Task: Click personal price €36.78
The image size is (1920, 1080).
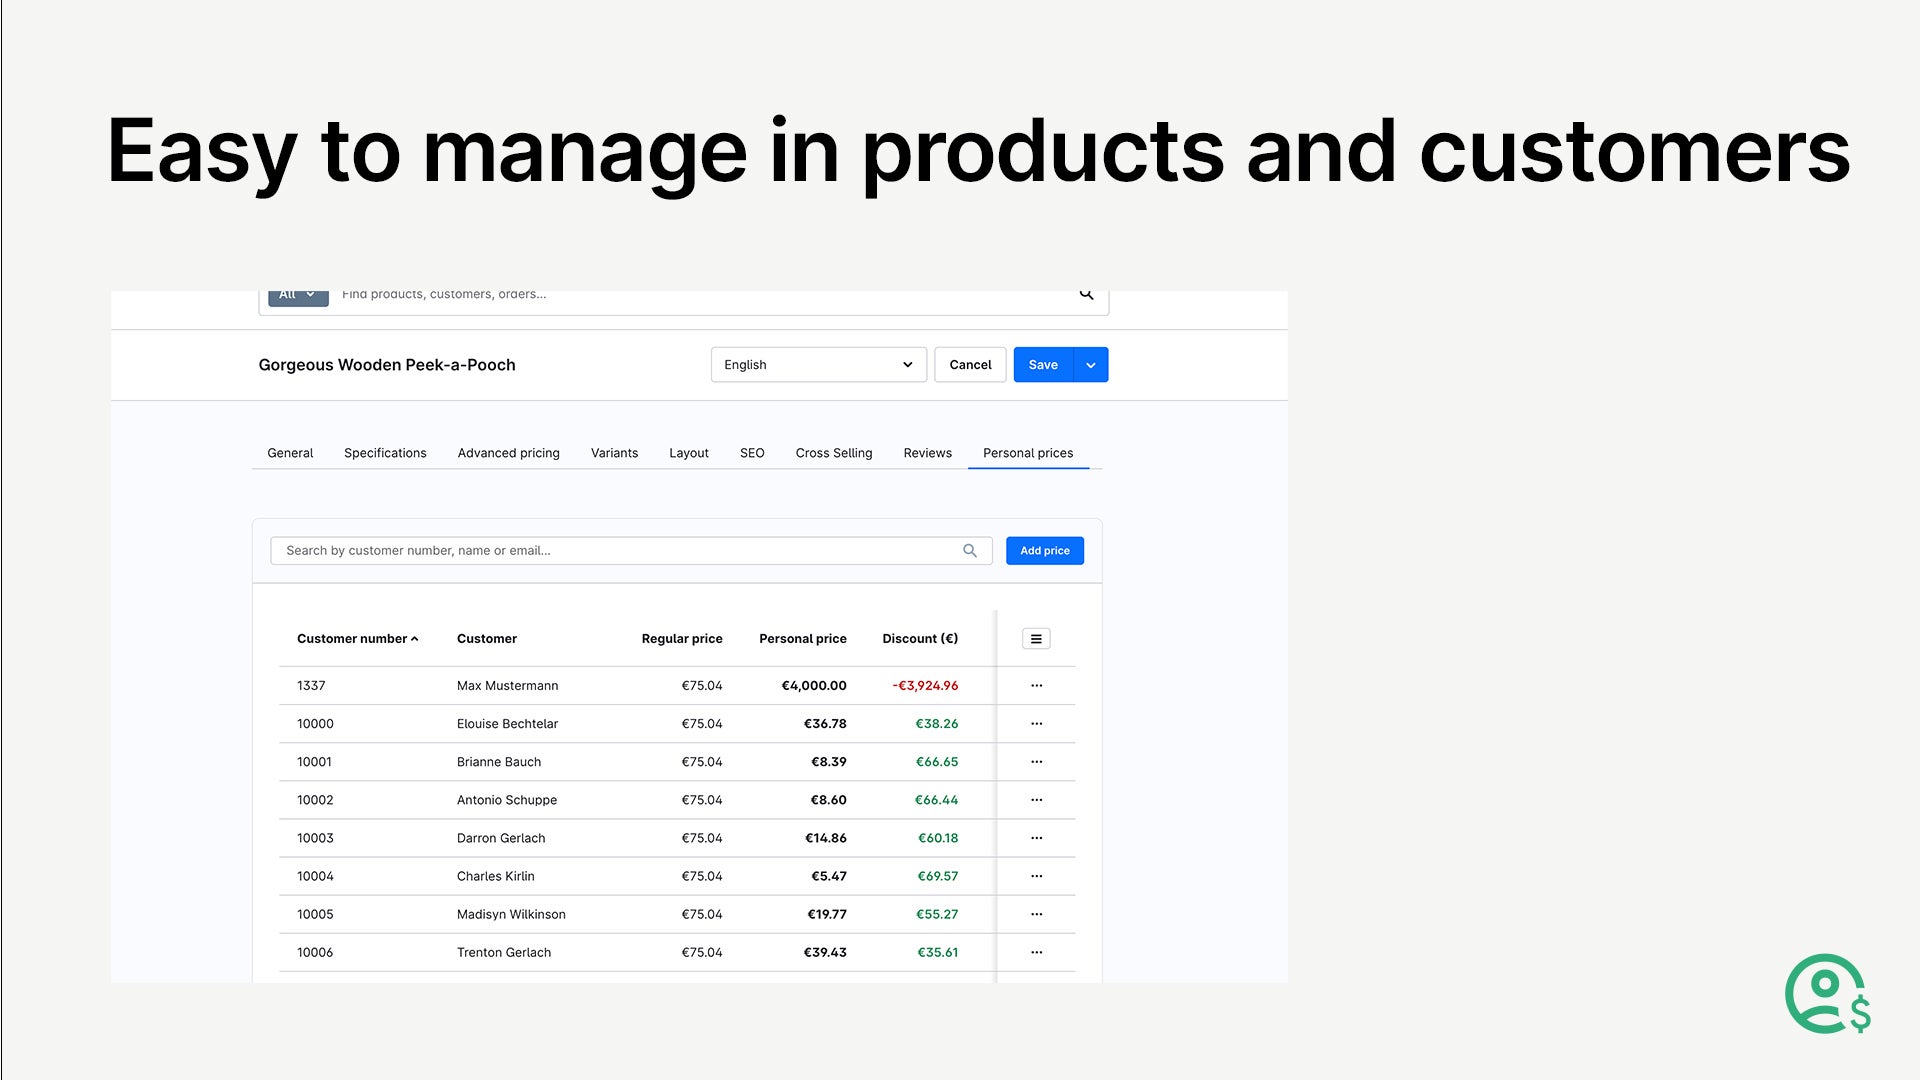Action: (825, 724)
